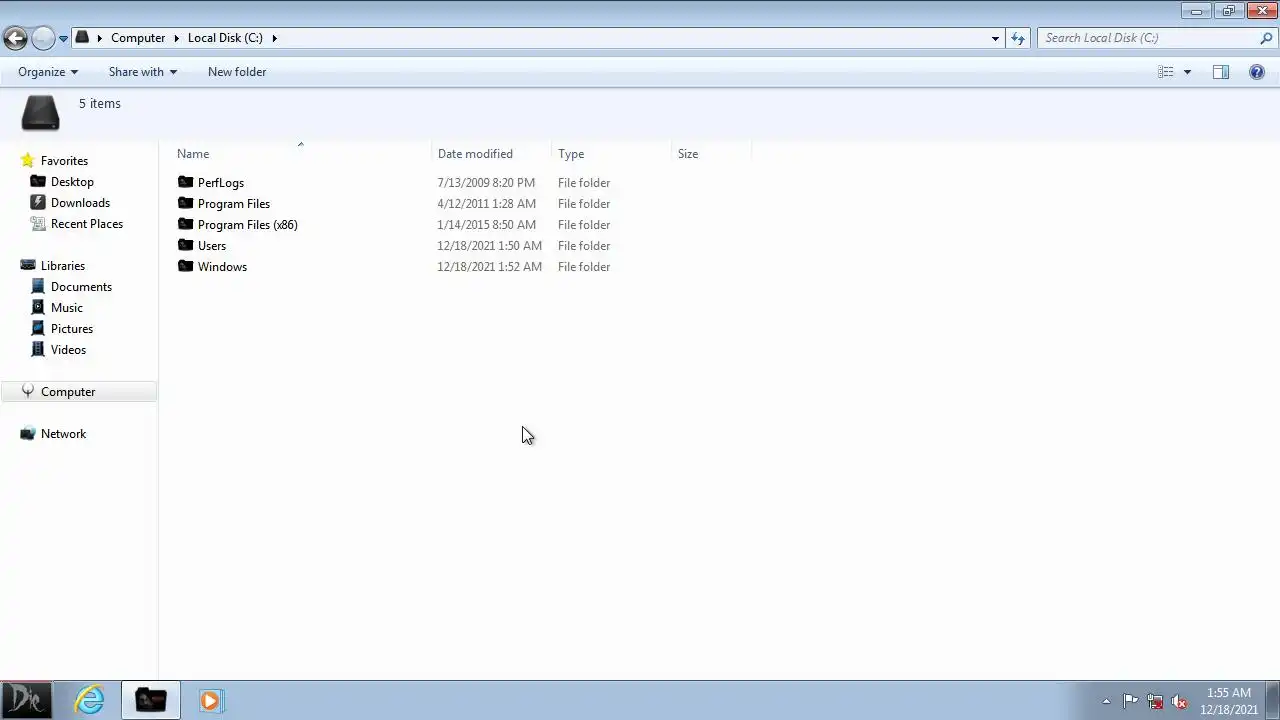Click the drive icon in the address bar

pos(83,38)
